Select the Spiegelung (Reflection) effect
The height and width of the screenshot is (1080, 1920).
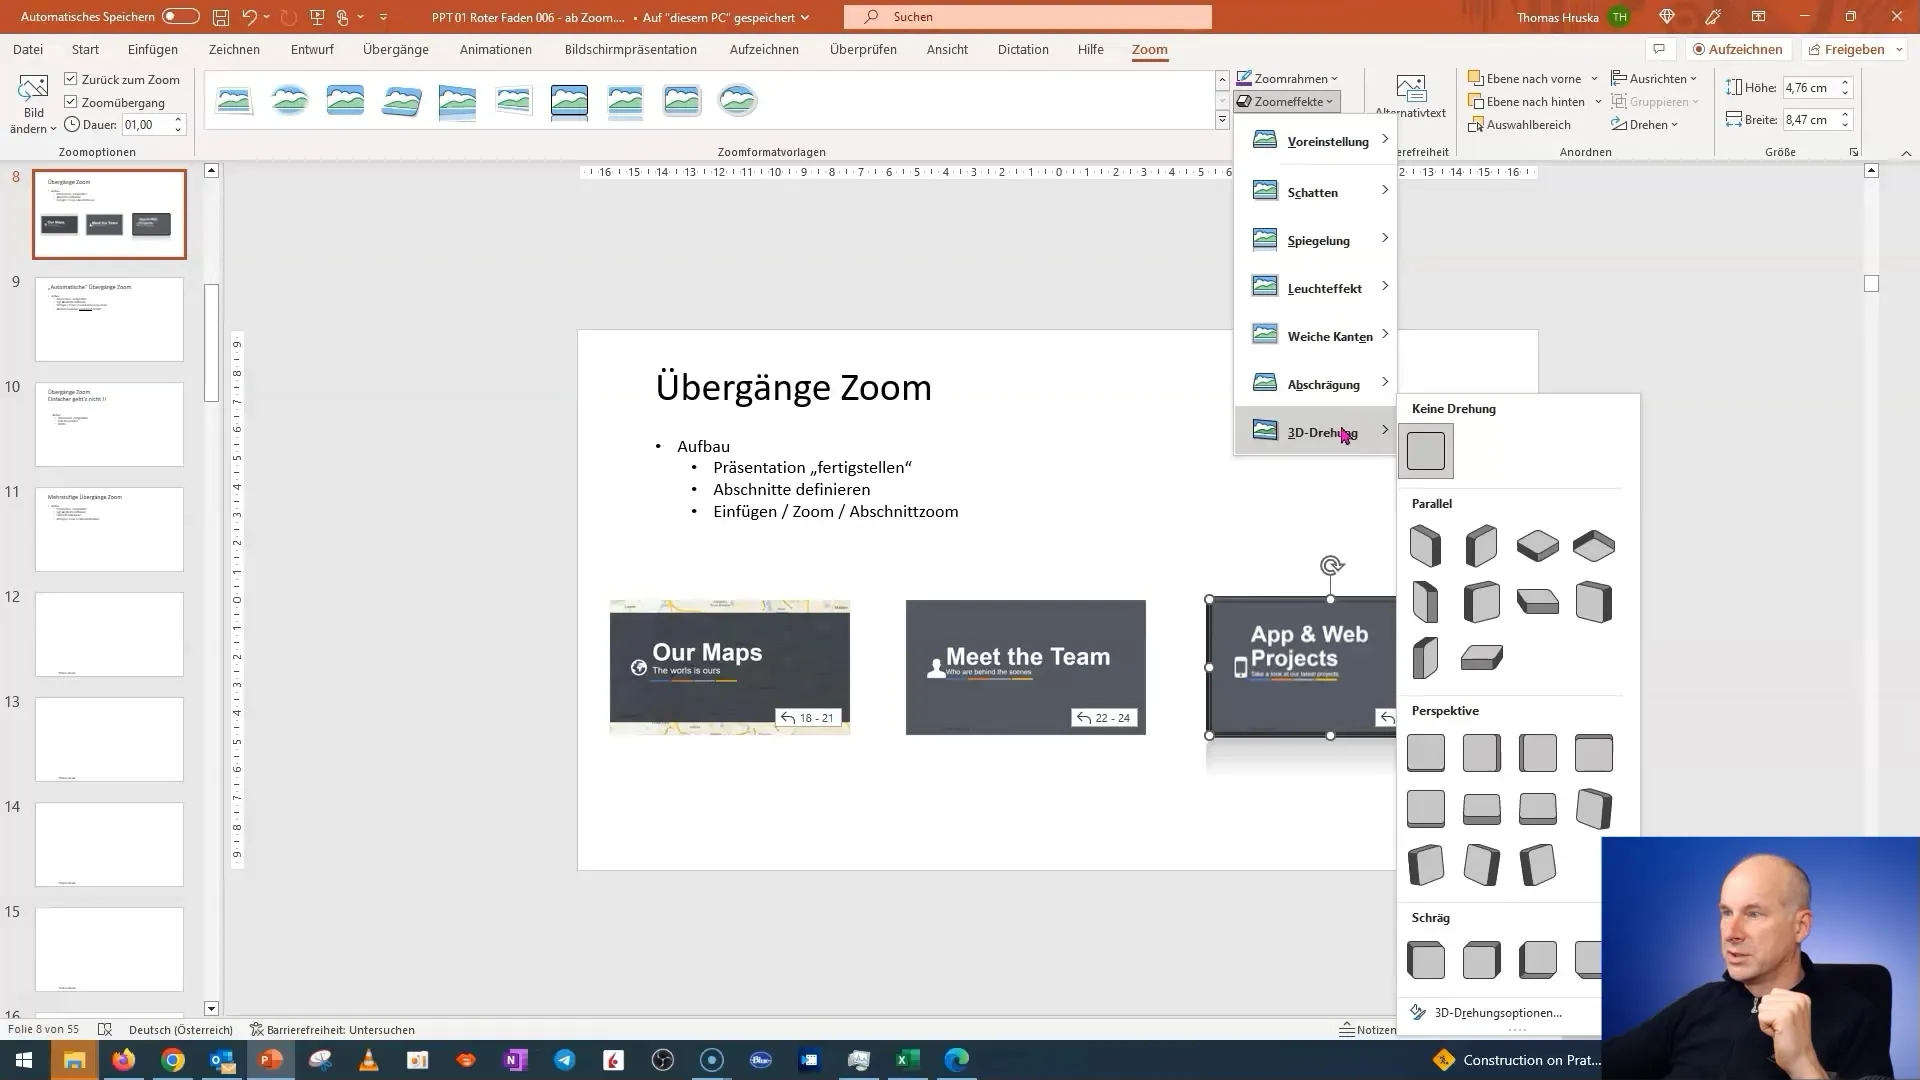click(x=1319, y=239)
